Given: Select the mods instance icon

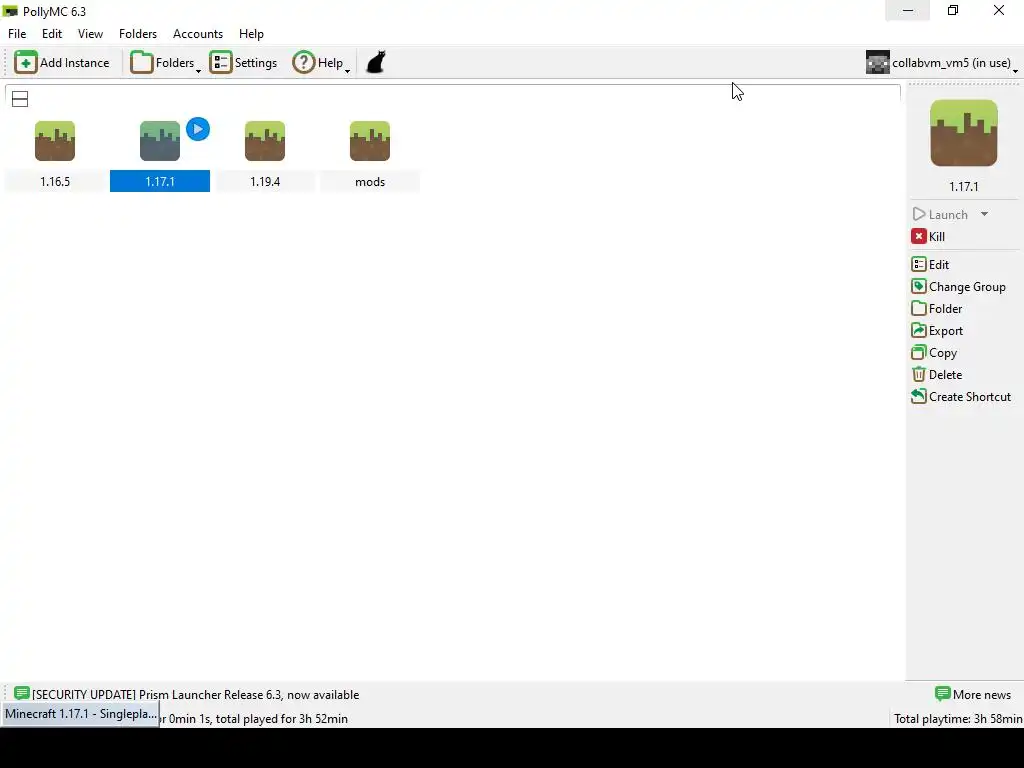Looking at the screenshot, I should click(370, 141).
